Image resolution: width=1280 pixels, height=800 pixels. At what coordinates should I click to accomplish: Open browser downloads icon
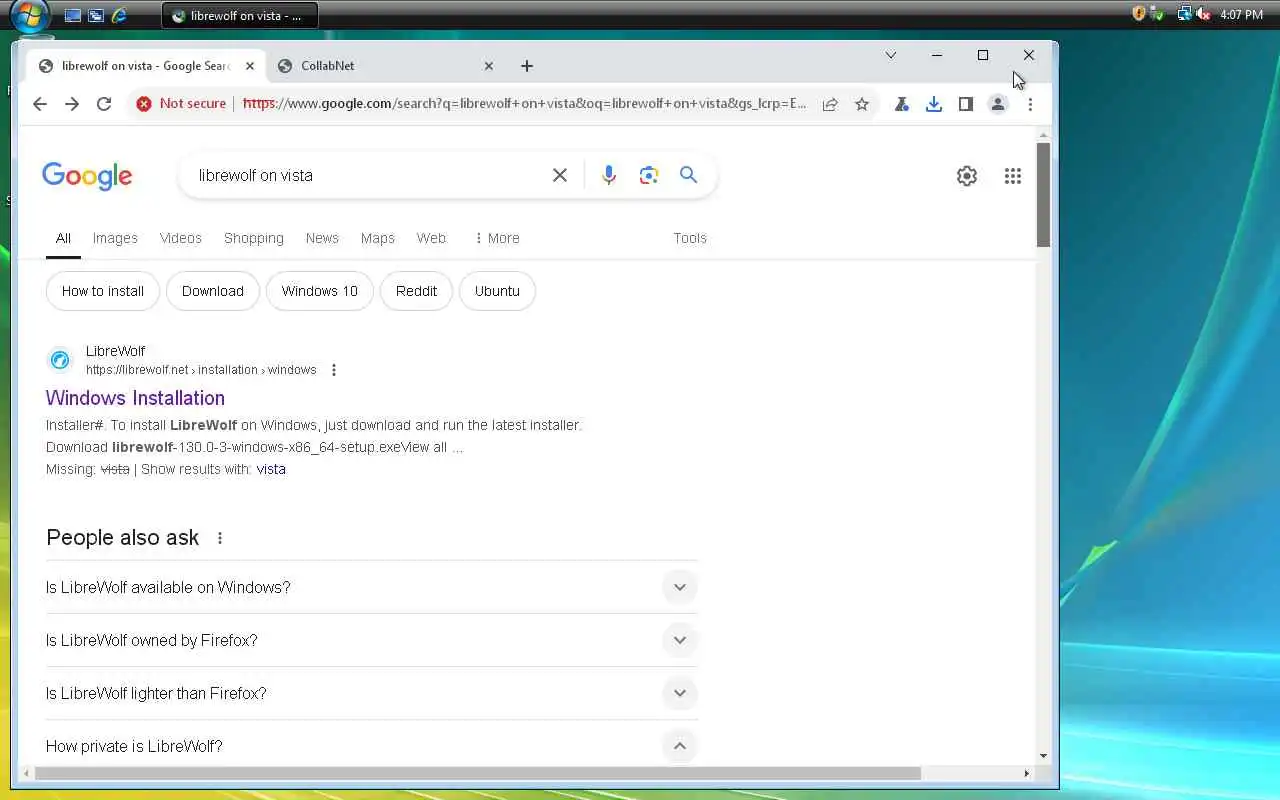pos(934,104)
